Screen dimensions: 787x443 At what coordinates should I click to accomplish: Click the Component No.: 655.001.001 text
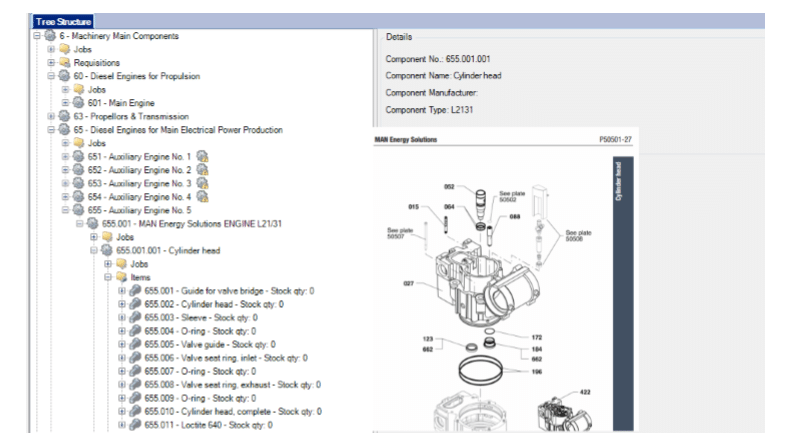pyautogui.click(x=438, y=59)
